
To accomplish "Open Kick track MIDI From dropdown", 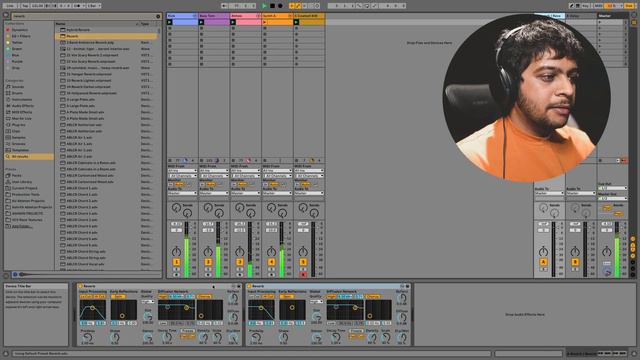I will tap(182, 171).
